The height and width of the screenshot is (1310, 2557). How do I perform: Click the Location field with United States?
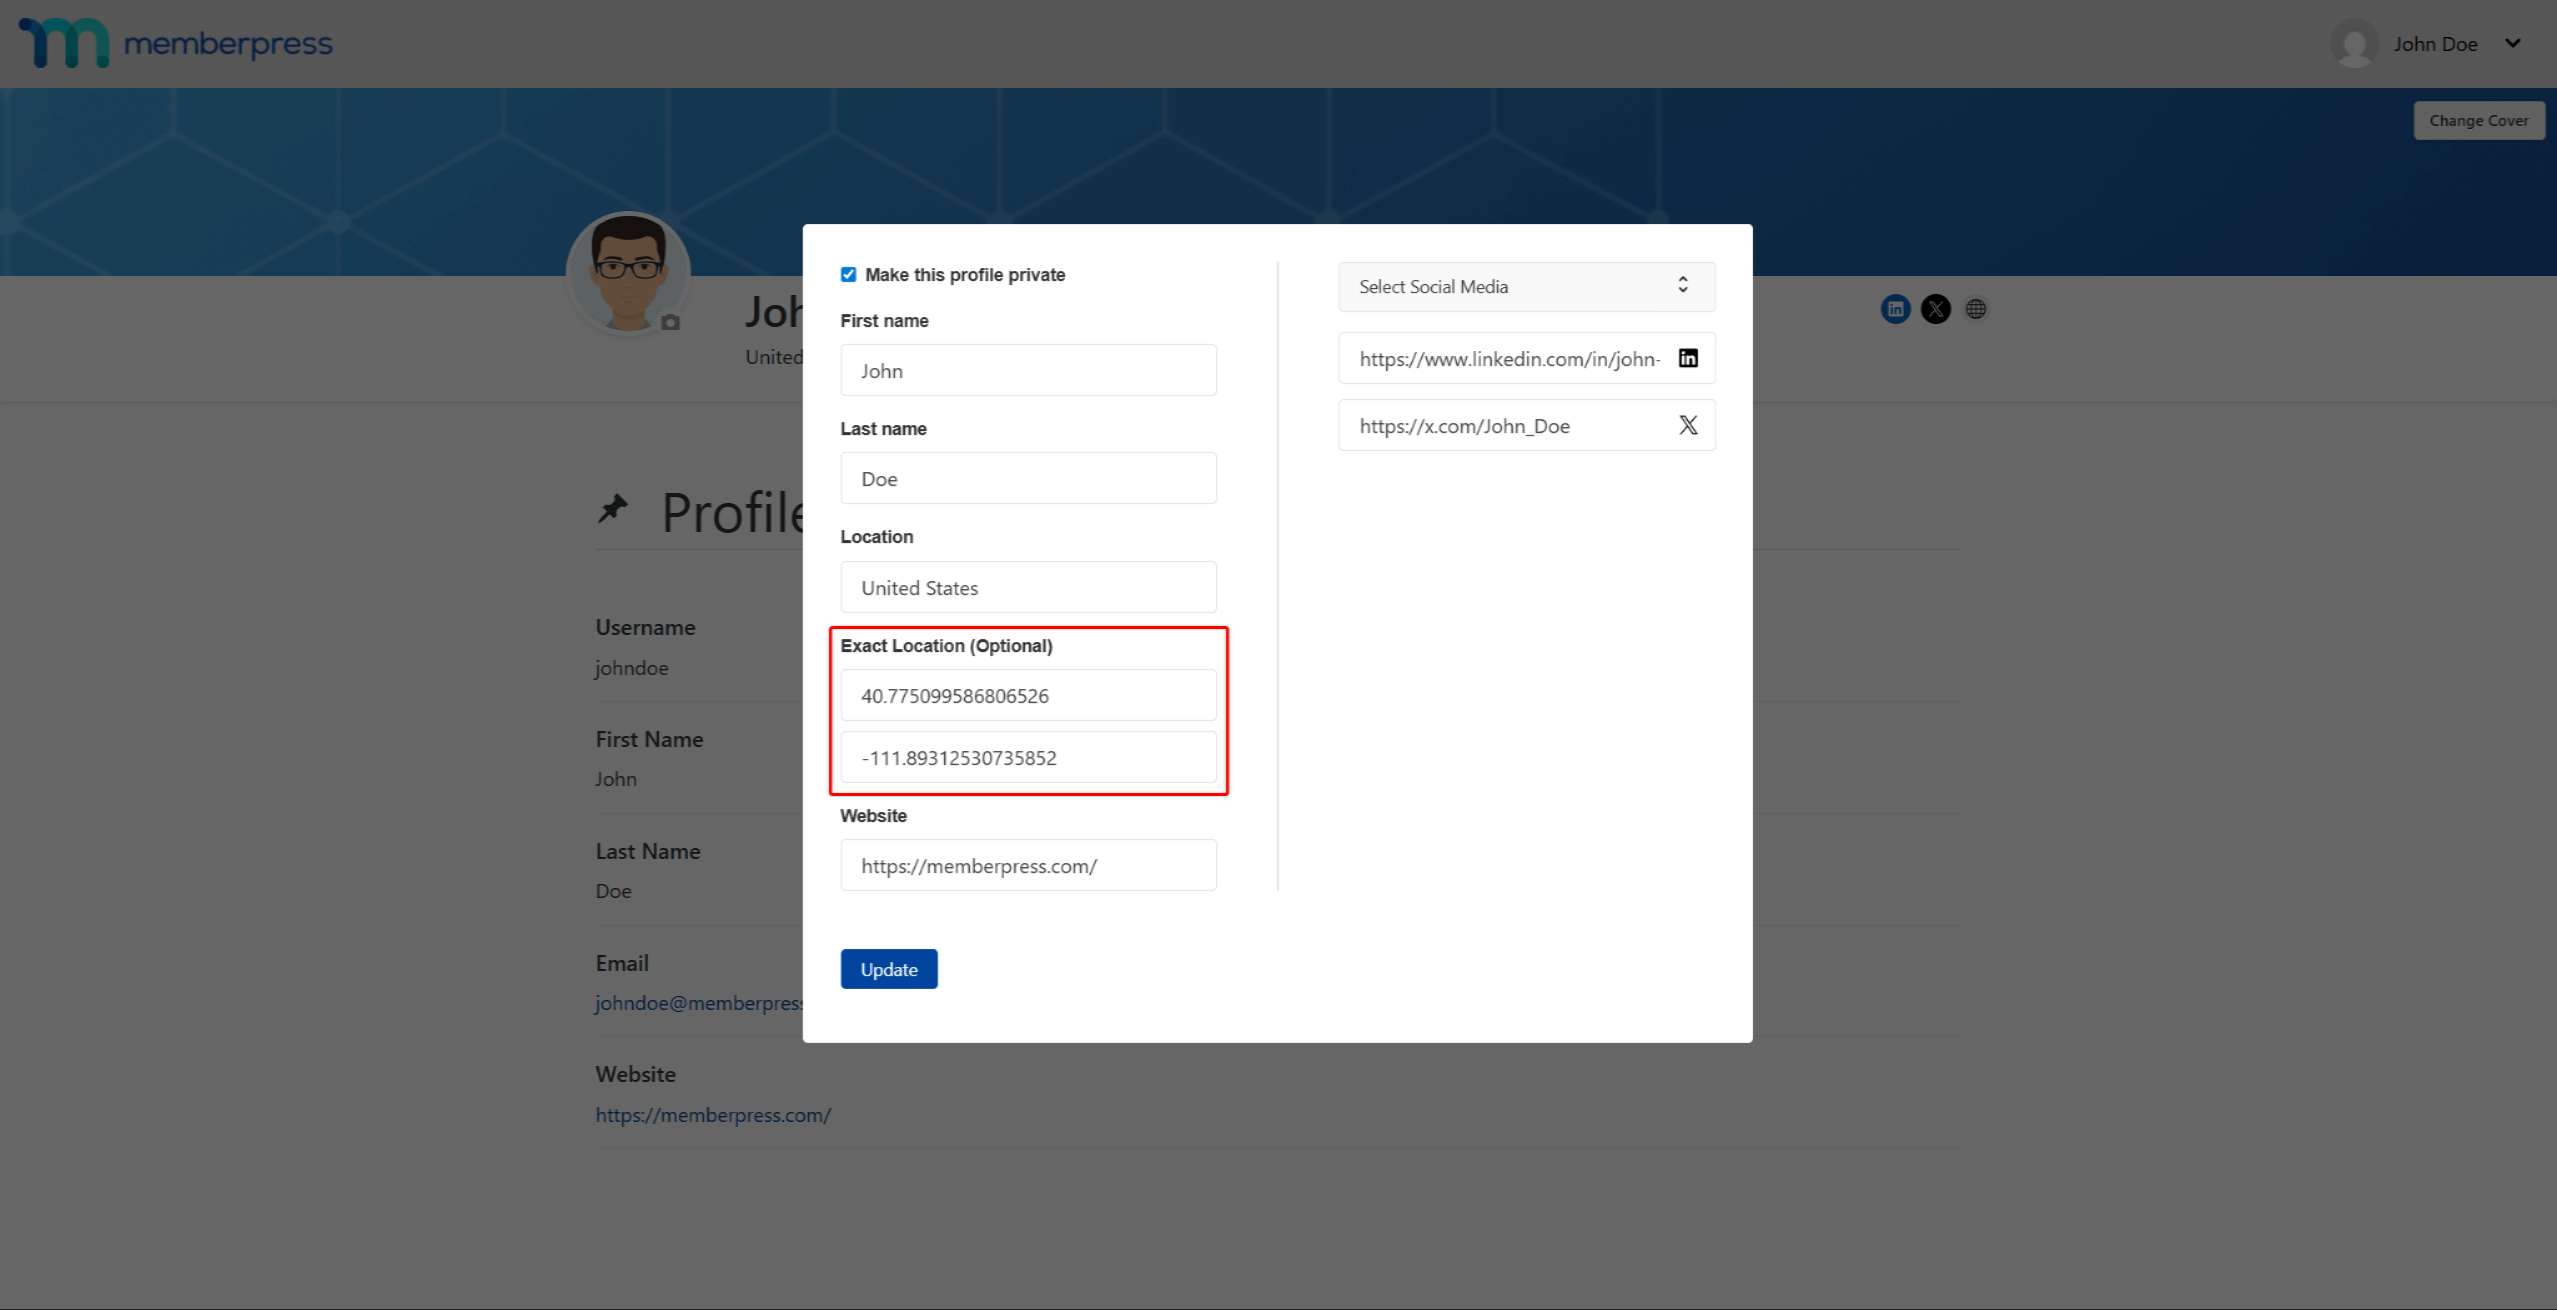pyautogui.click(x=1028, y=587)
